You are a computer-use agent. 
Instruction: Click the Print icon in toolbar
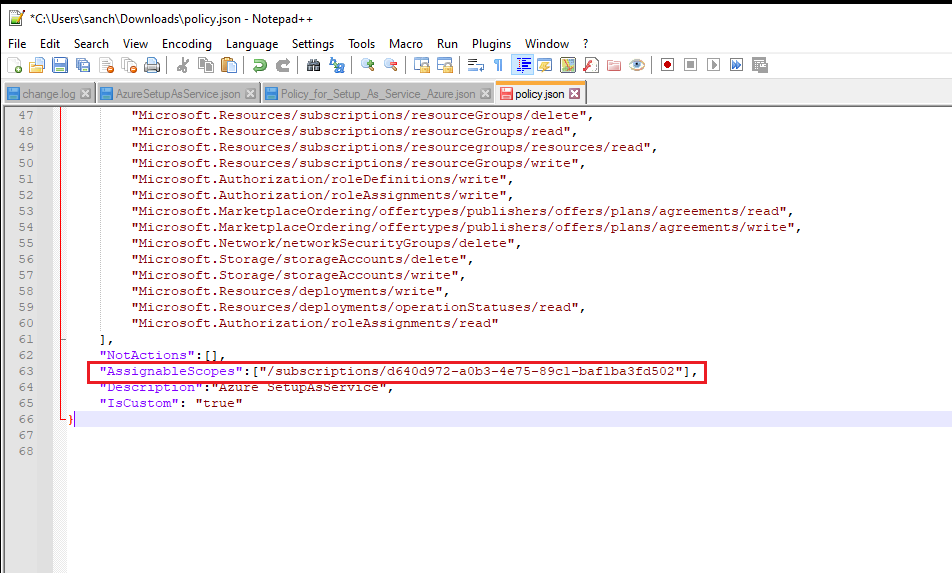point(152,65)
